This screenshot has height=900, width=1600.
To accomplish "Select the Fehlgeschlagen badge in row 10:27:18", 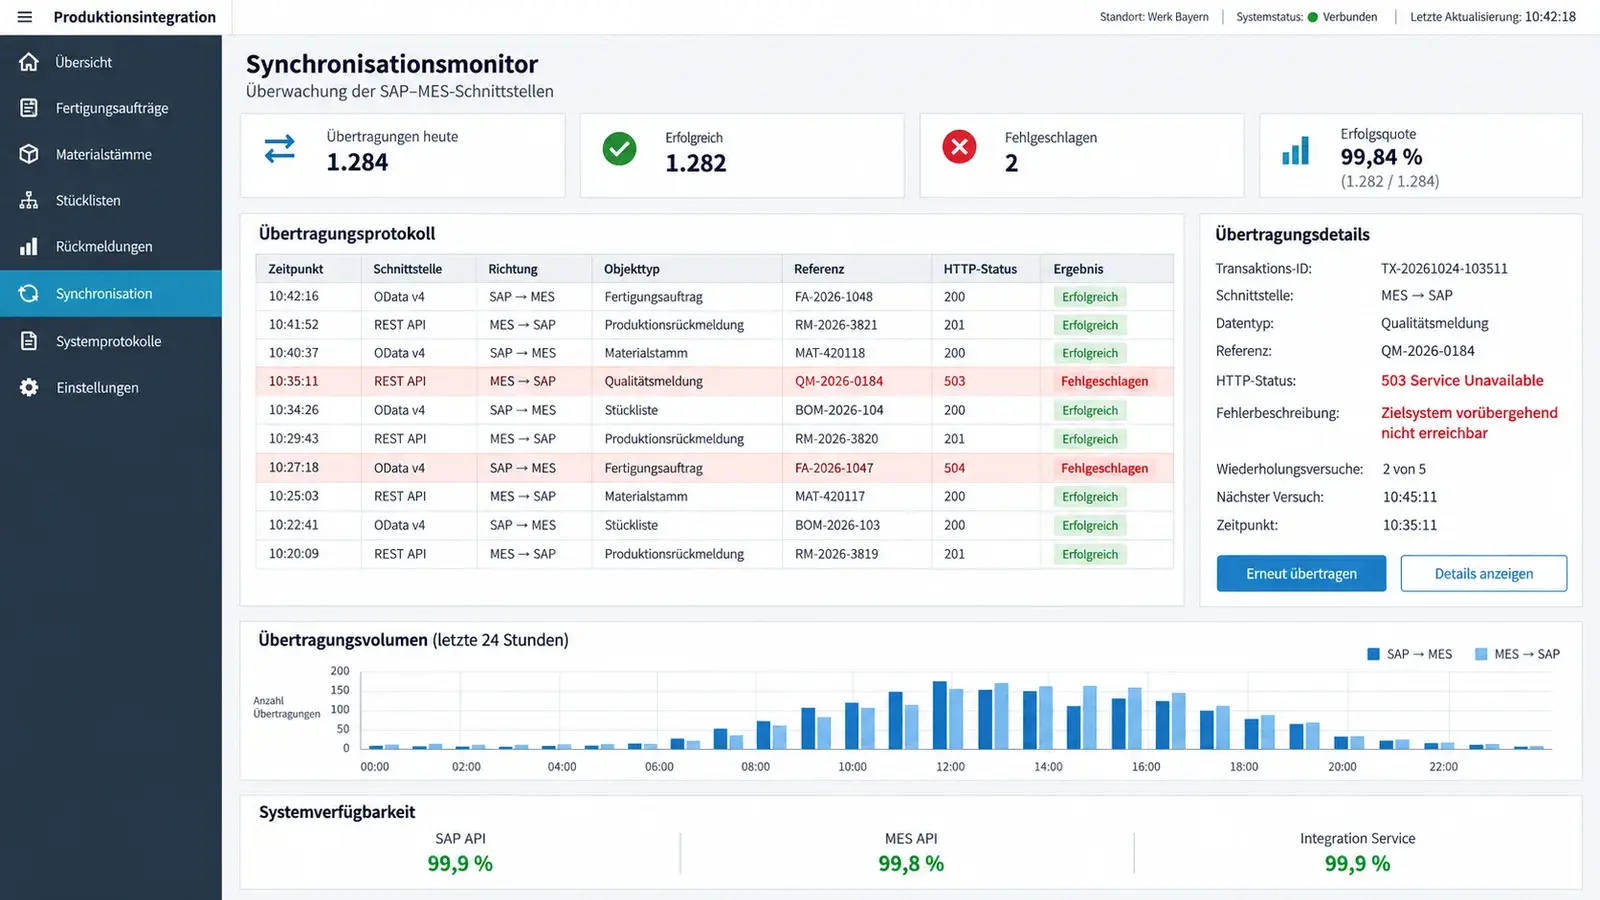I will (1104, 468).
